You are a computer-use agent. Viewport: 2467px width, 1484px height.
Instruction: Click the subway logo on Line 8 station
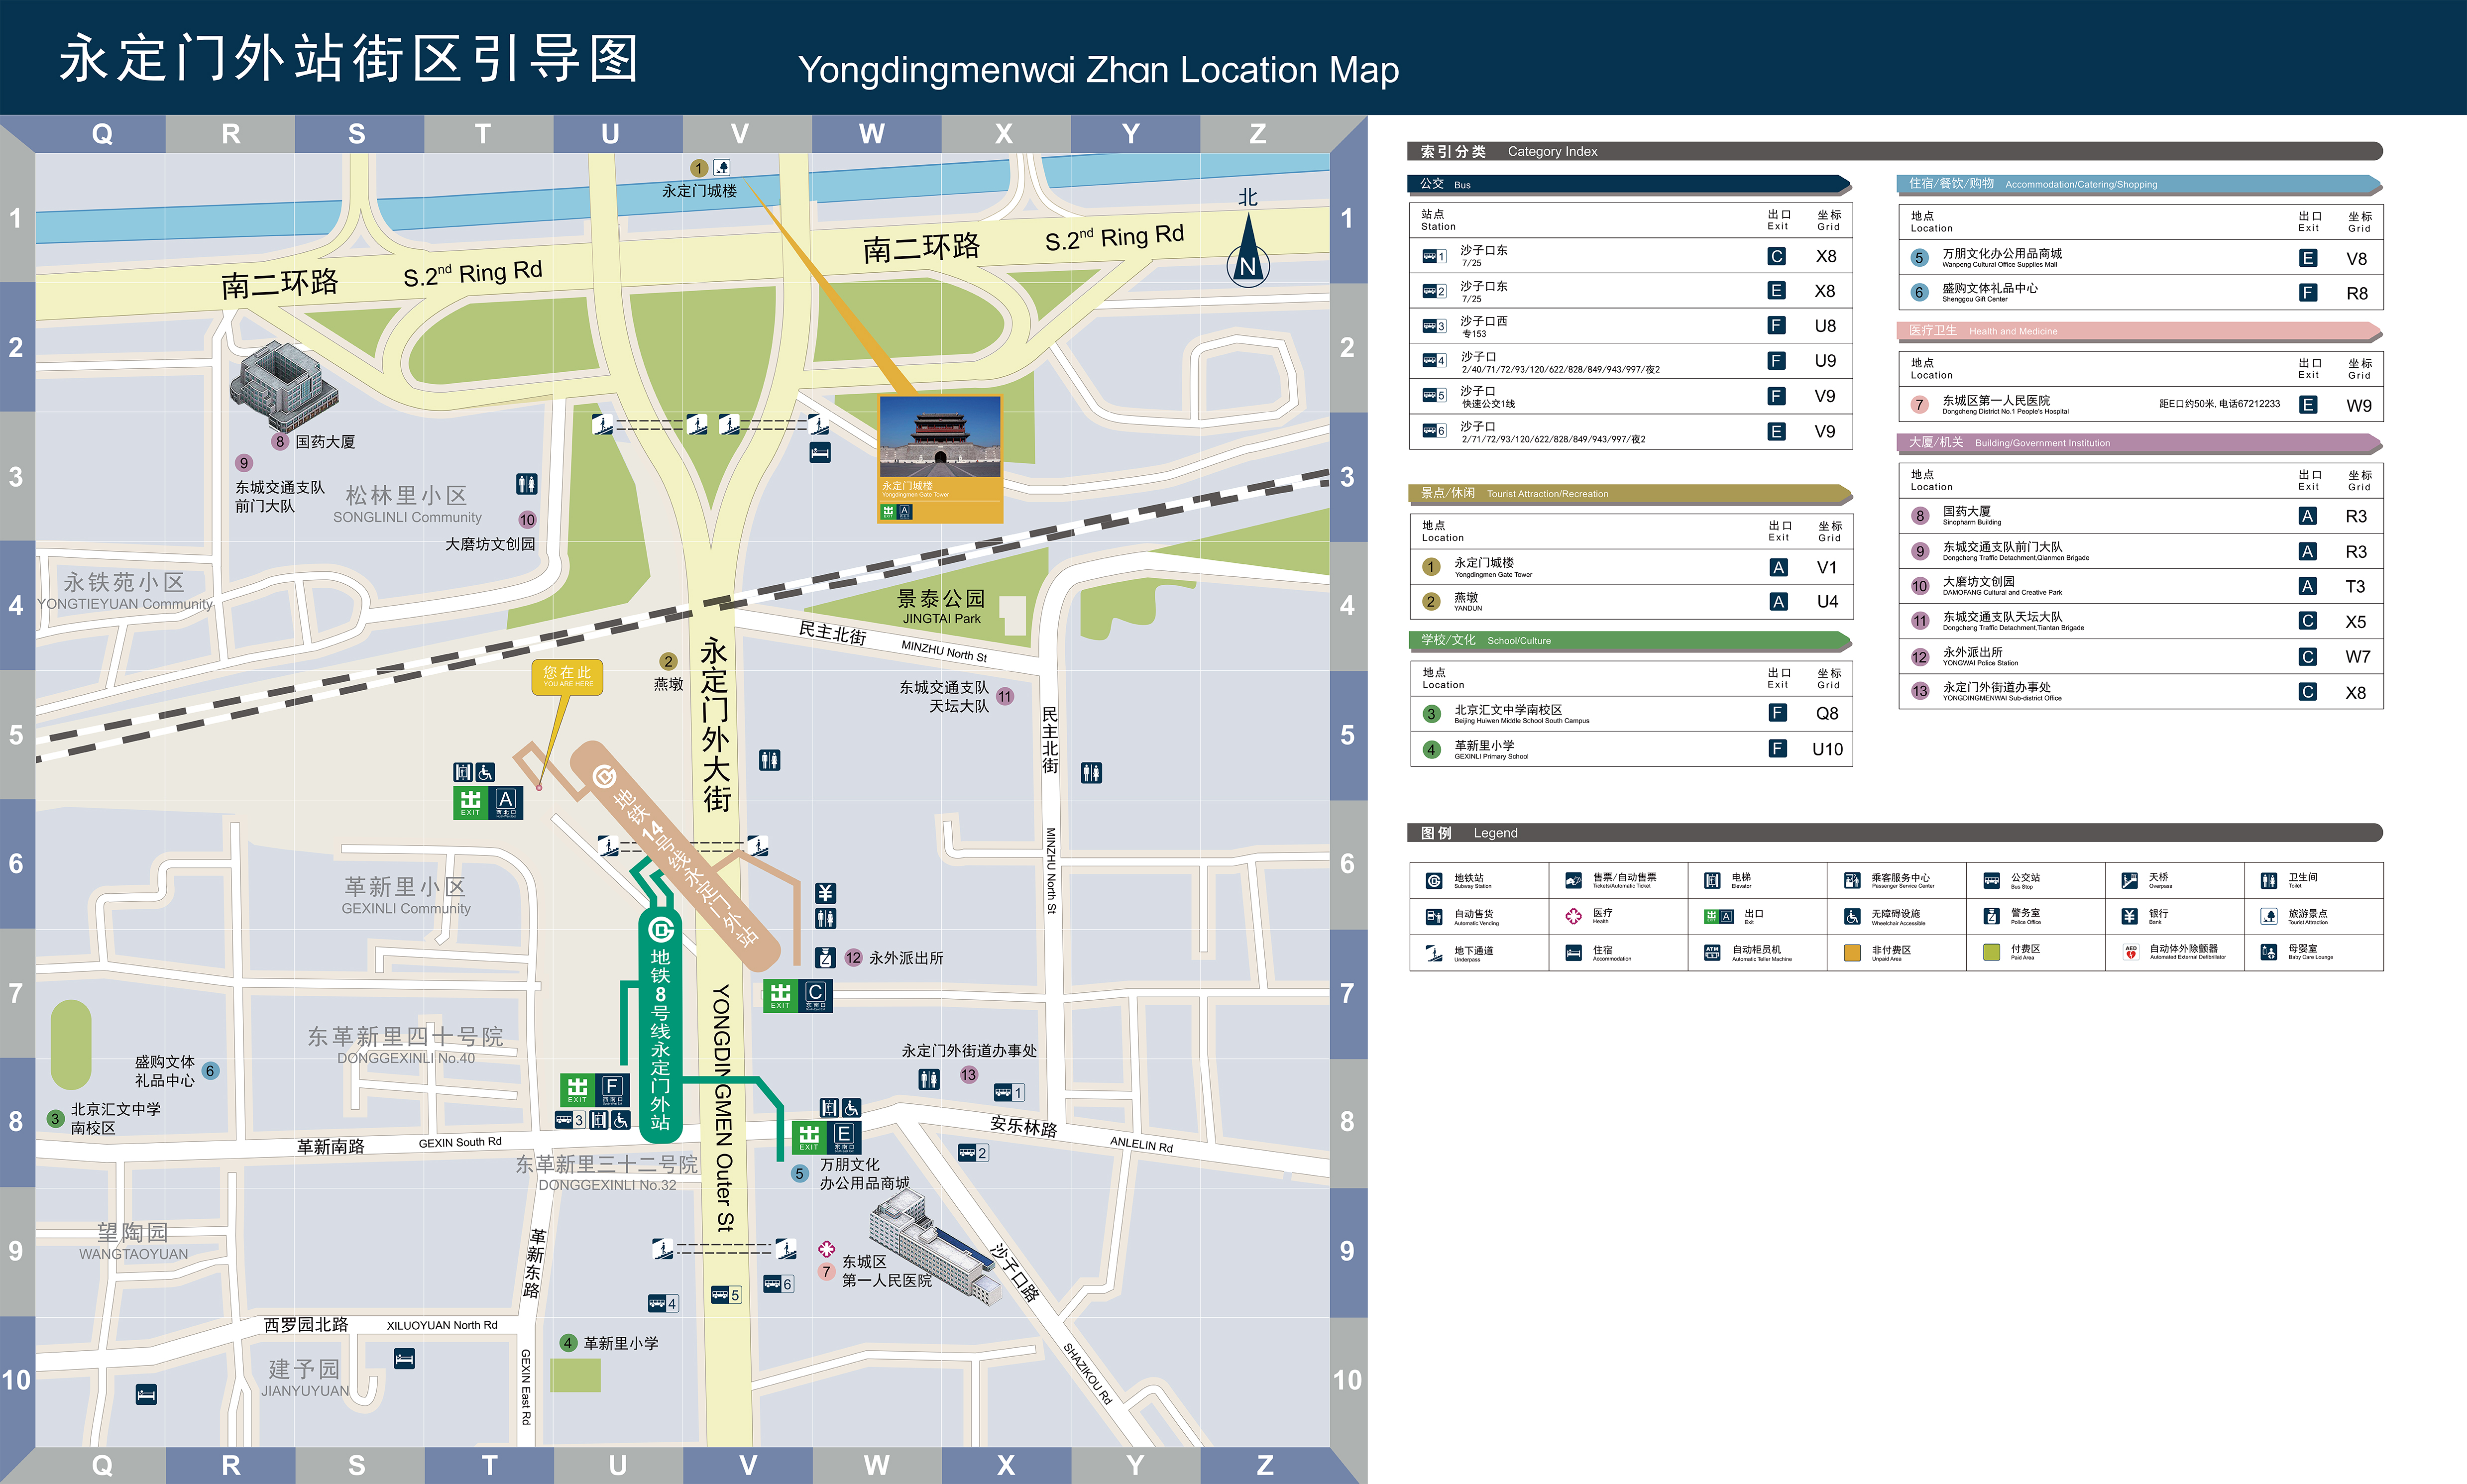pos(660,931)
